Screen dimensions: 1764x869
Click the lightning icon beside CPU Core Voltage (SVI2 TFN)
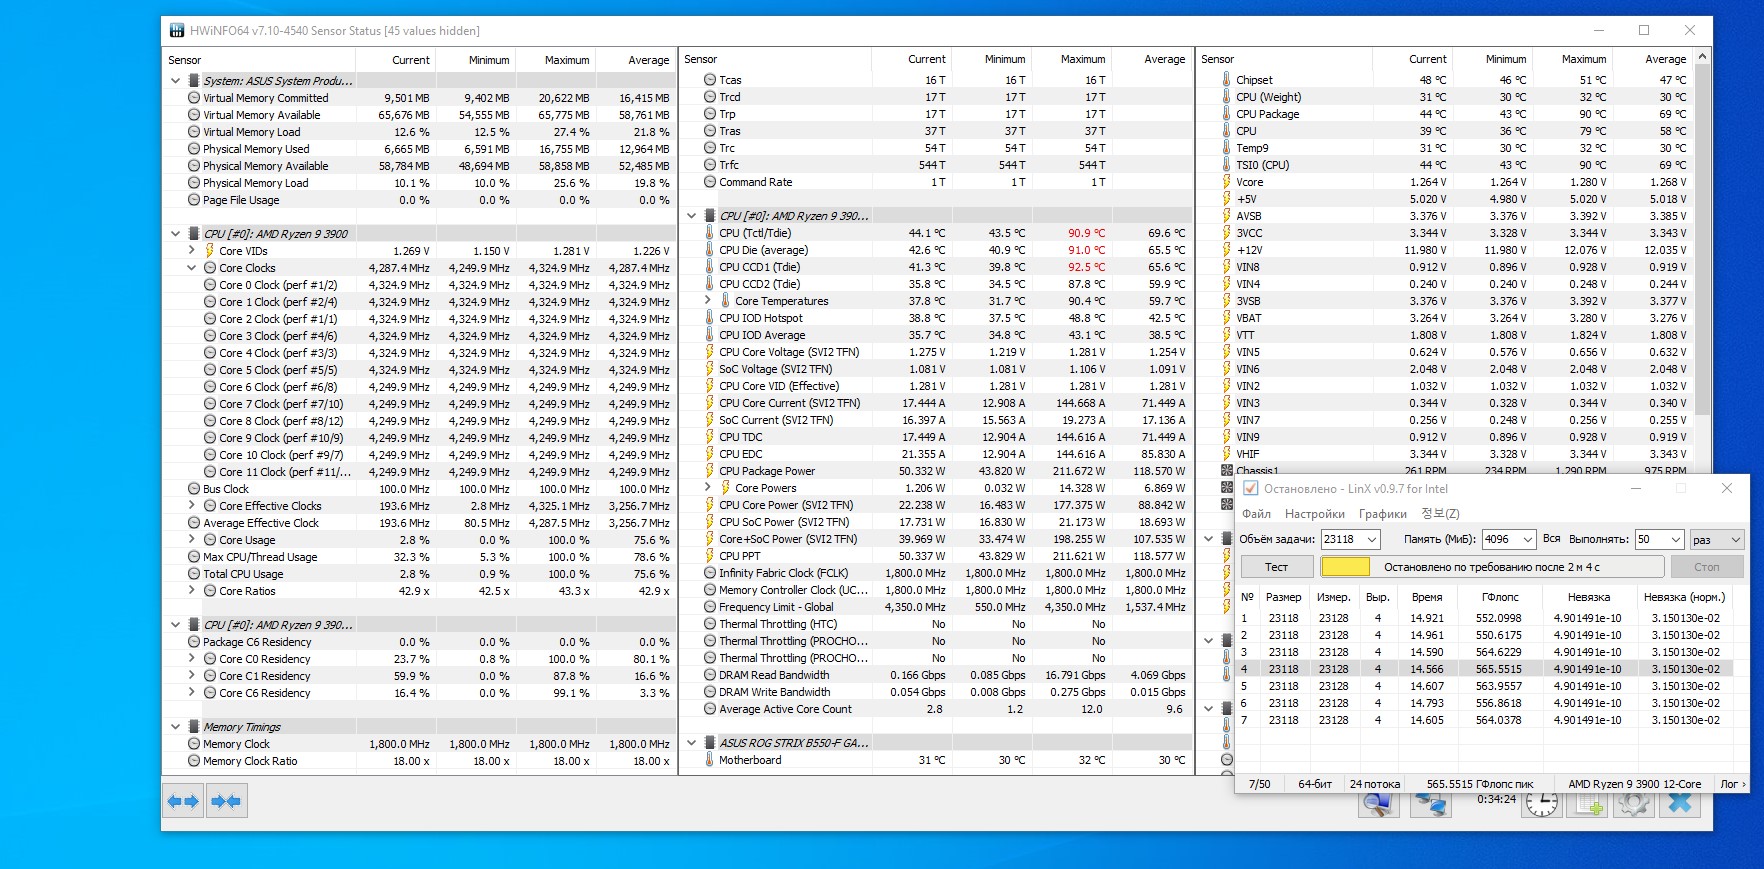(x=710, y=352)
